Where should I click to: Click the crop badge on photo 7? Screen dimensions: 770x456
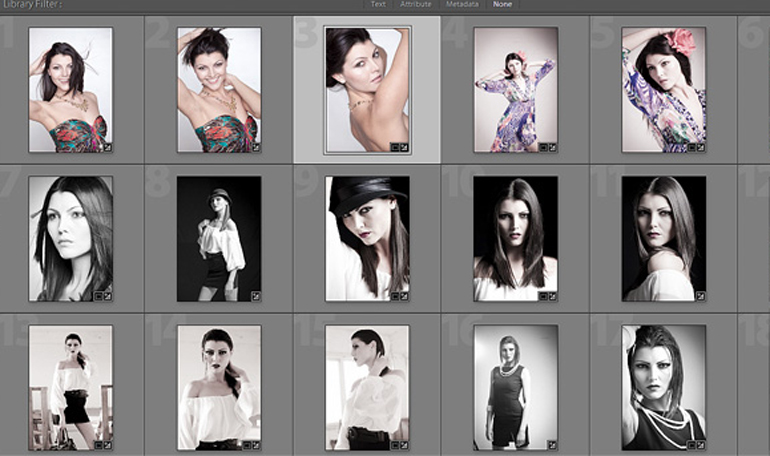[x=97, y=296]
